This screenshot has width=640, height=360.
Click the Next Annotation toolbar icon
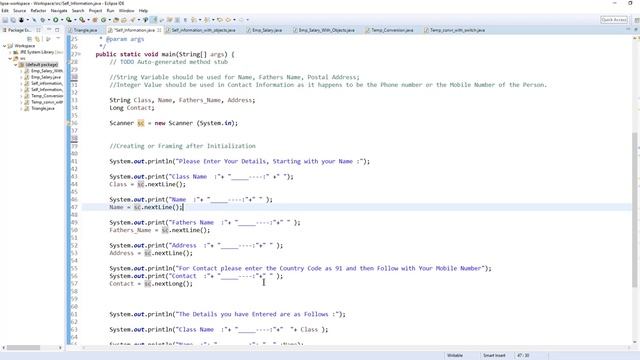tap(194, 20)
